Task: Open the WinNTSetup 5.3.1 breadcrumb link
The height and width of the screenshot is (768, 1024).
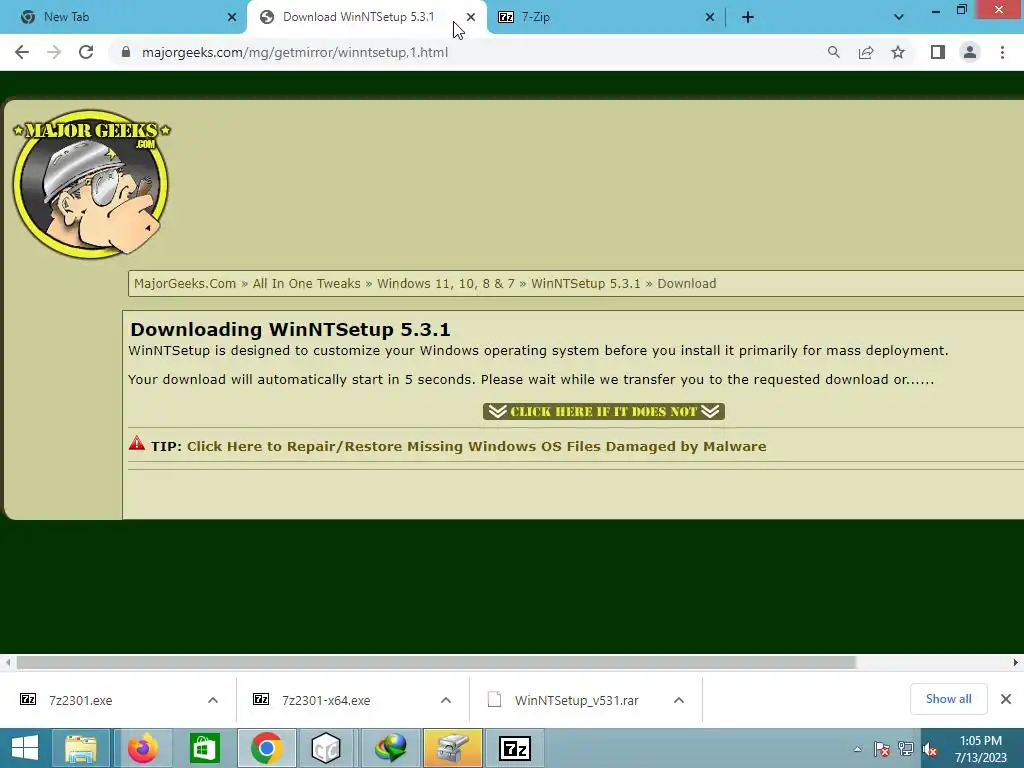Action: [x=585, y=283]
